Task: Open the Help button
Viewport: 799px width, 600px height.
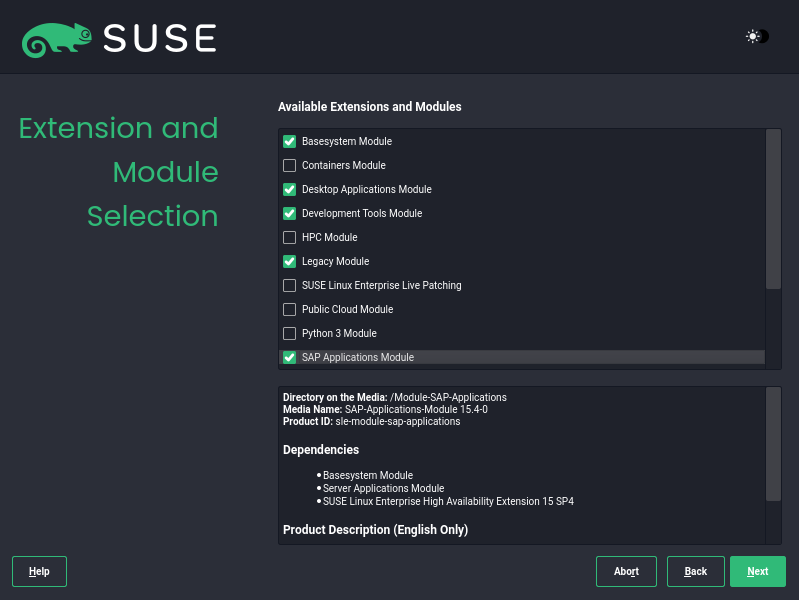Action: 39,571
